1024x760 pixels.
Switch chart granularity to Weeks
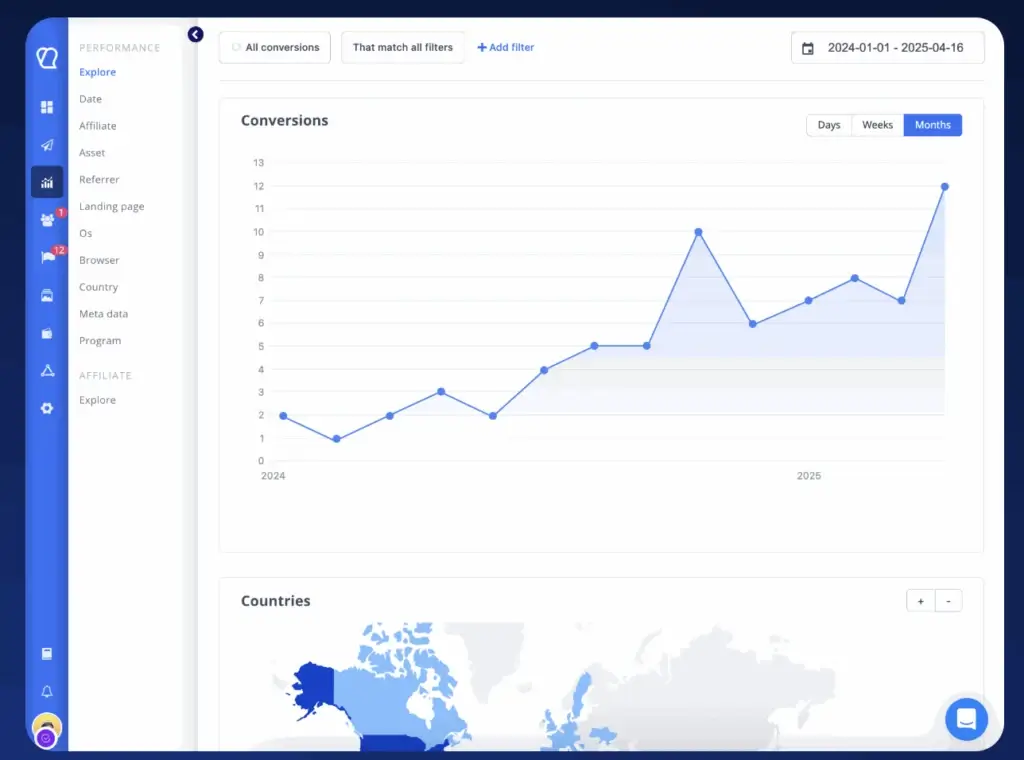(x=877, y=124)
